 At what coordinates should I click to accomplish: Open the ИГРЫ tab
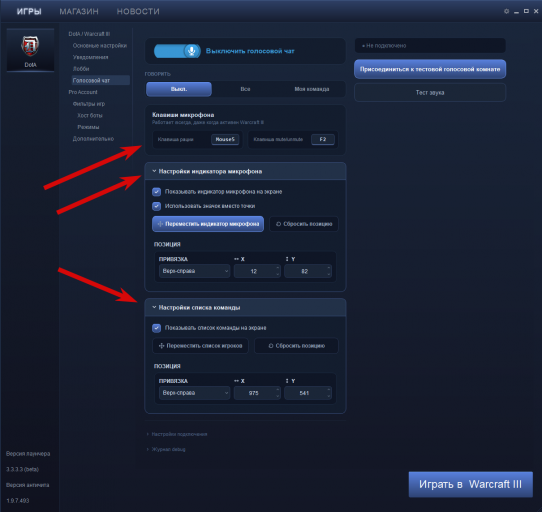pos(29,11)
